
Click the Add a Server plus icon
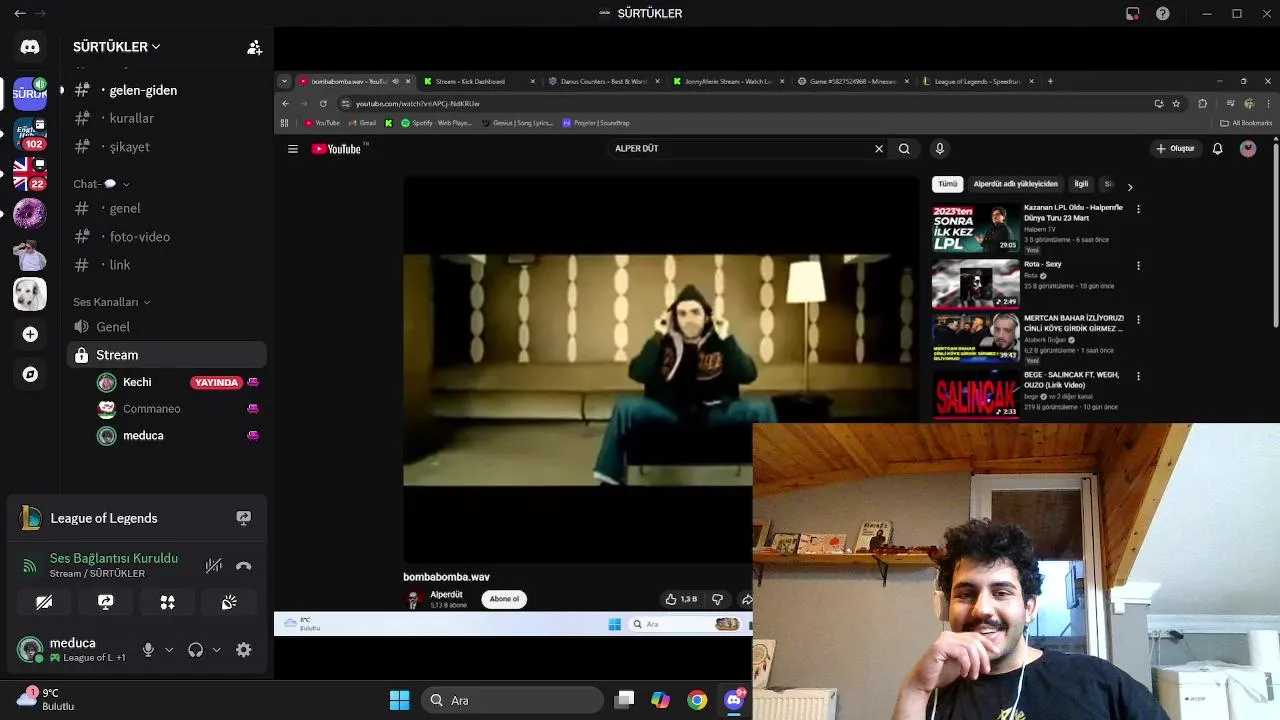point(30,334)
